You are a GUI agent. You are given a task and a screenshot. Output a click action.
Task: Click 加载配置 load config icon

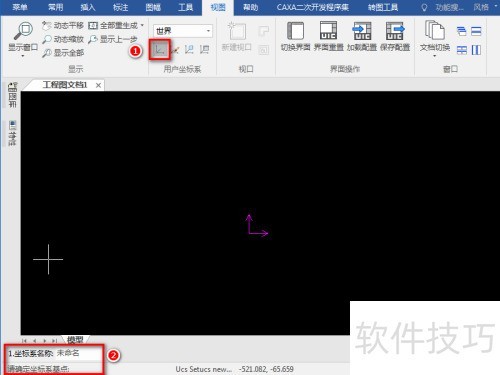[362, 31]
